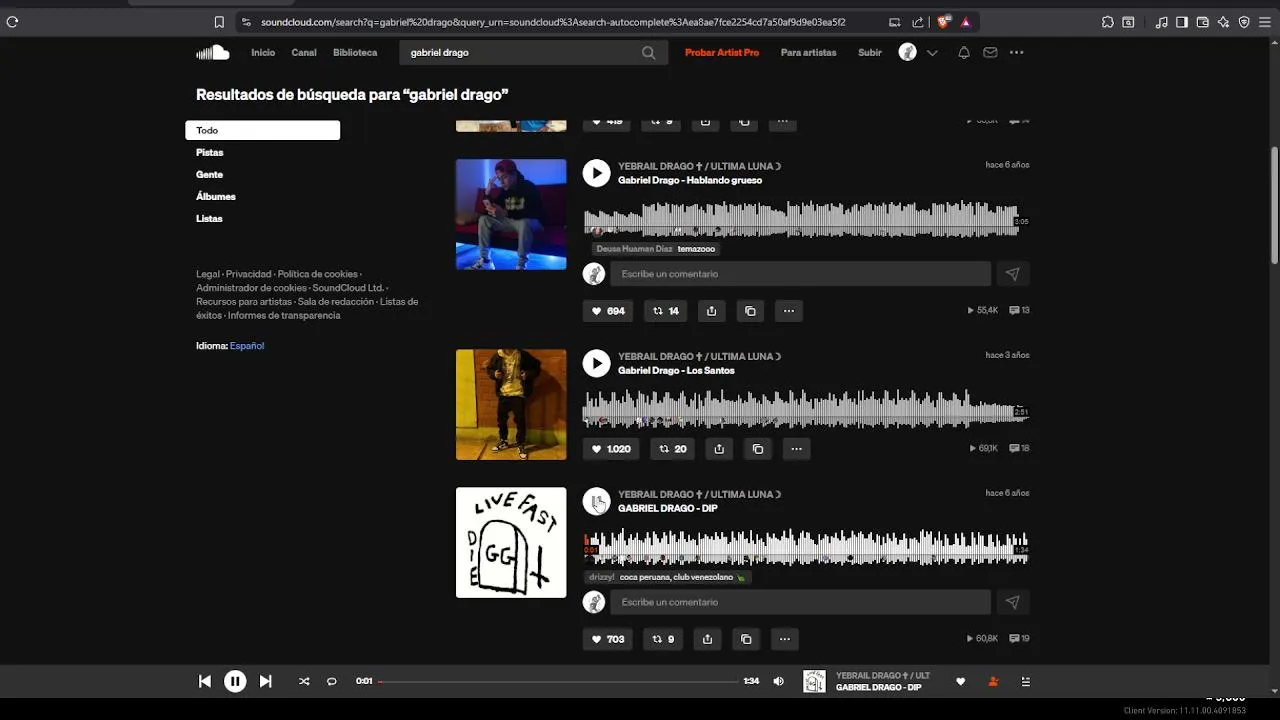Share the Hablando grueso track
Viewport: 1280px width, 720px height.
pos(711,311)
